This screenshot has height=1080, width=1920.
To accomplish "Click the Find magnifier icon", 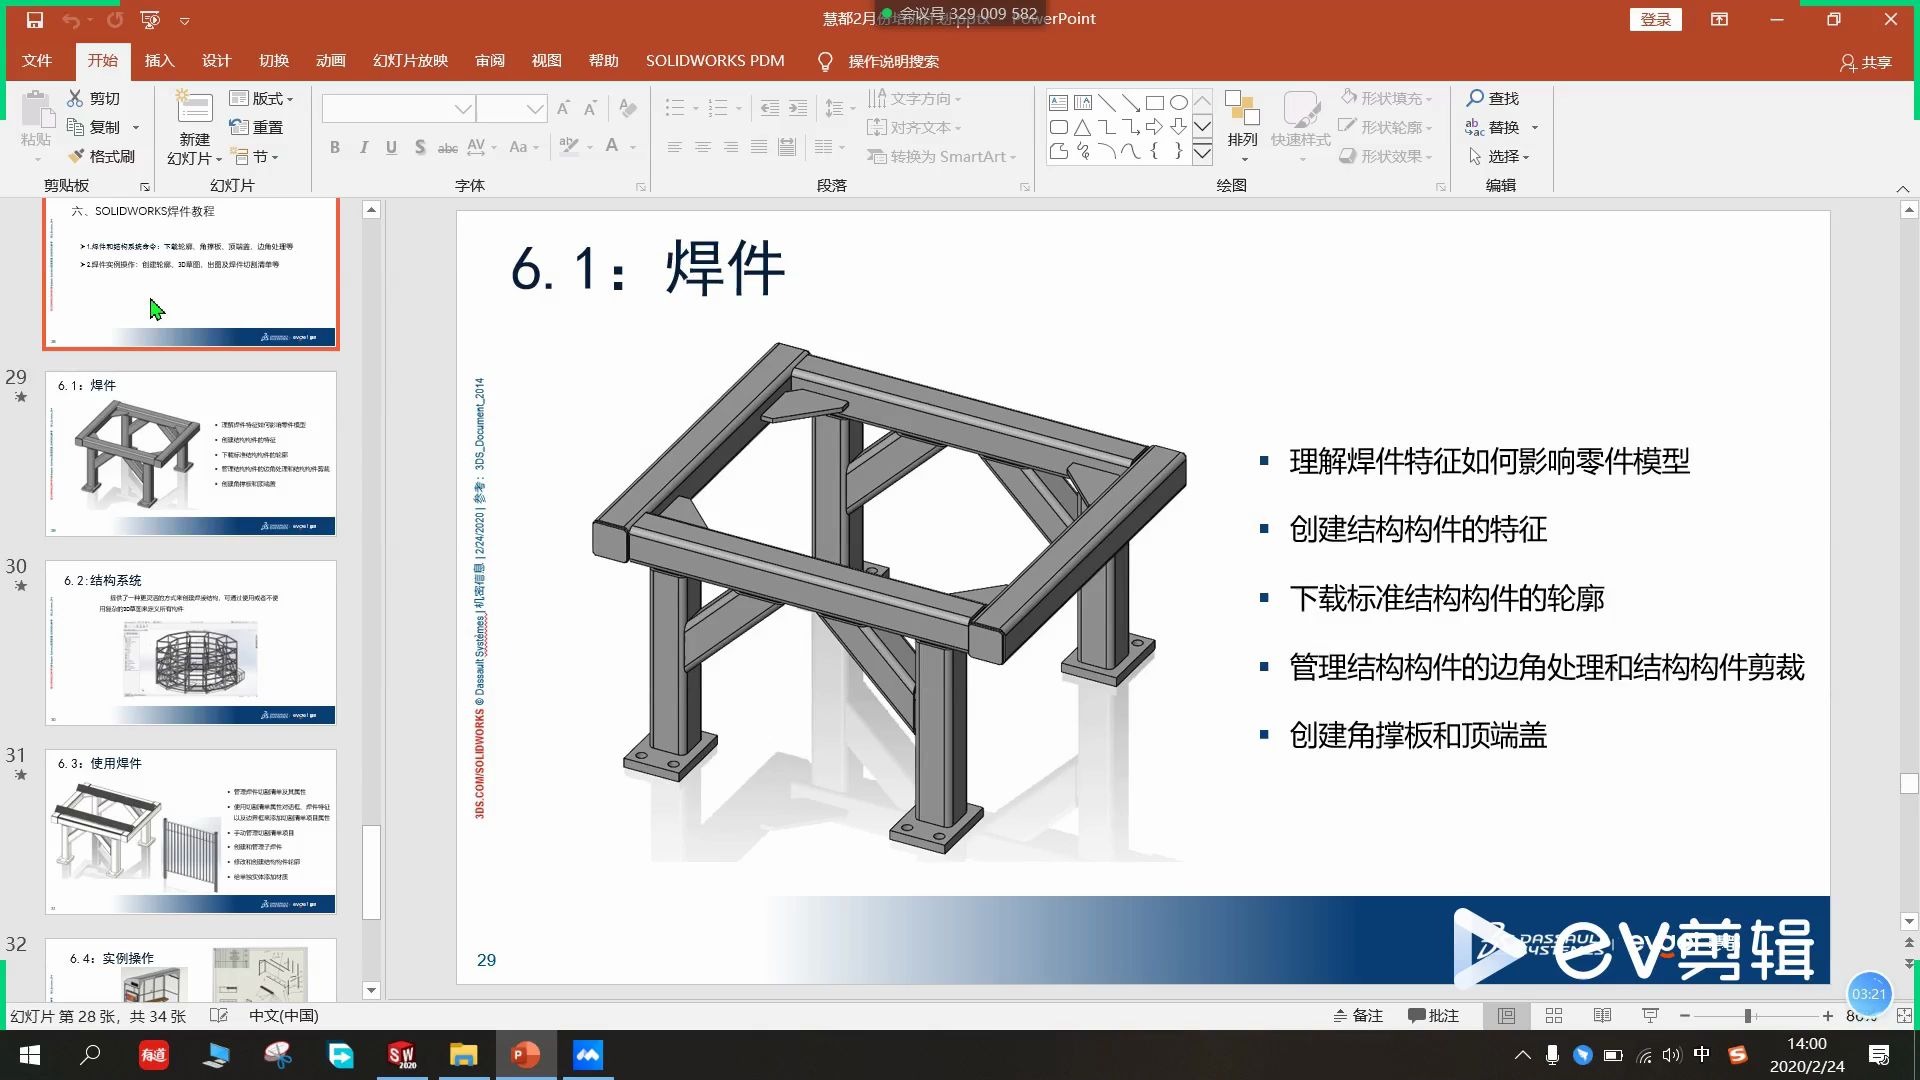I will [x=1475, y=98].
